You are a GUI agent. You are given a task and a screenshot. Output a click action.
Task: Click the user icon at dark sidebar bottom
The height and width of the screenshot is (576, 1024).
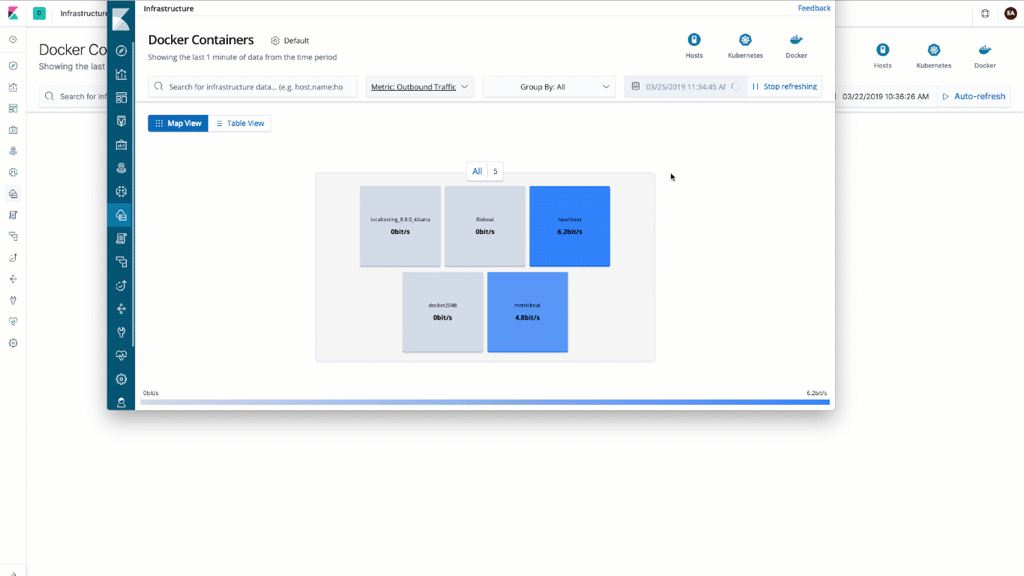coord(121,403)
